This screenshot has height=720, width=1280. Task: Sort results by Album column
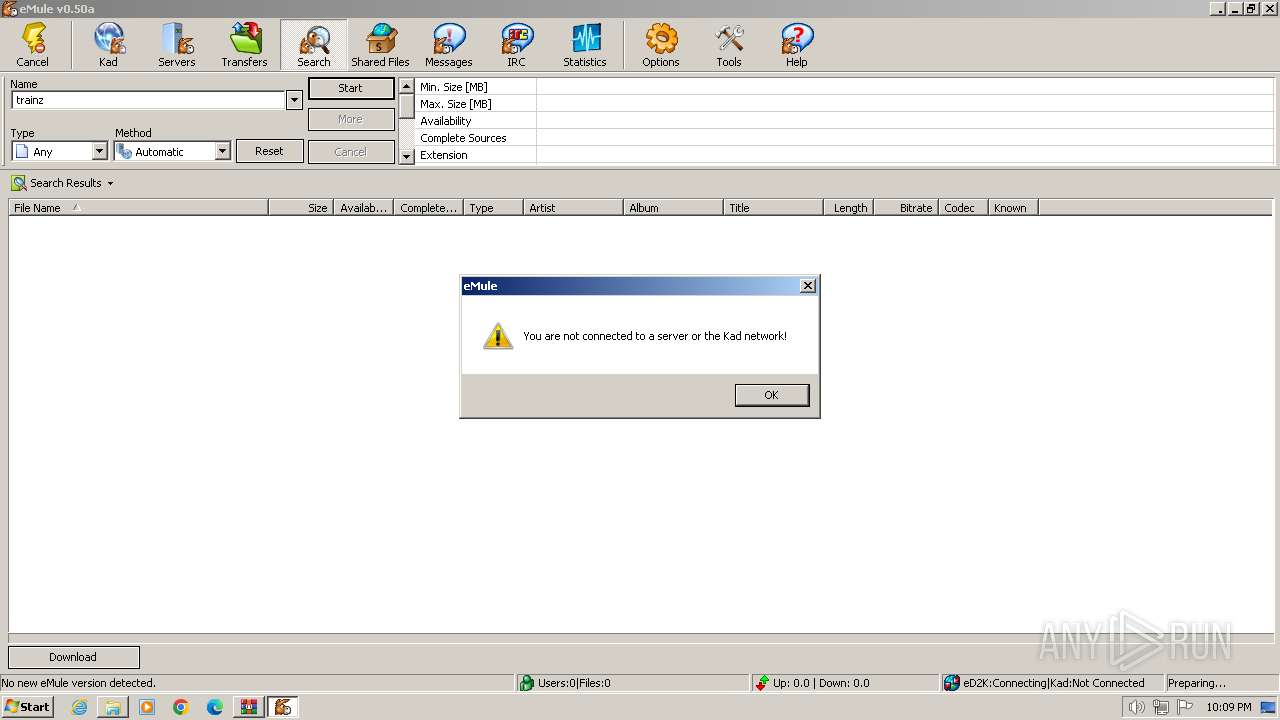click(672, 208)
